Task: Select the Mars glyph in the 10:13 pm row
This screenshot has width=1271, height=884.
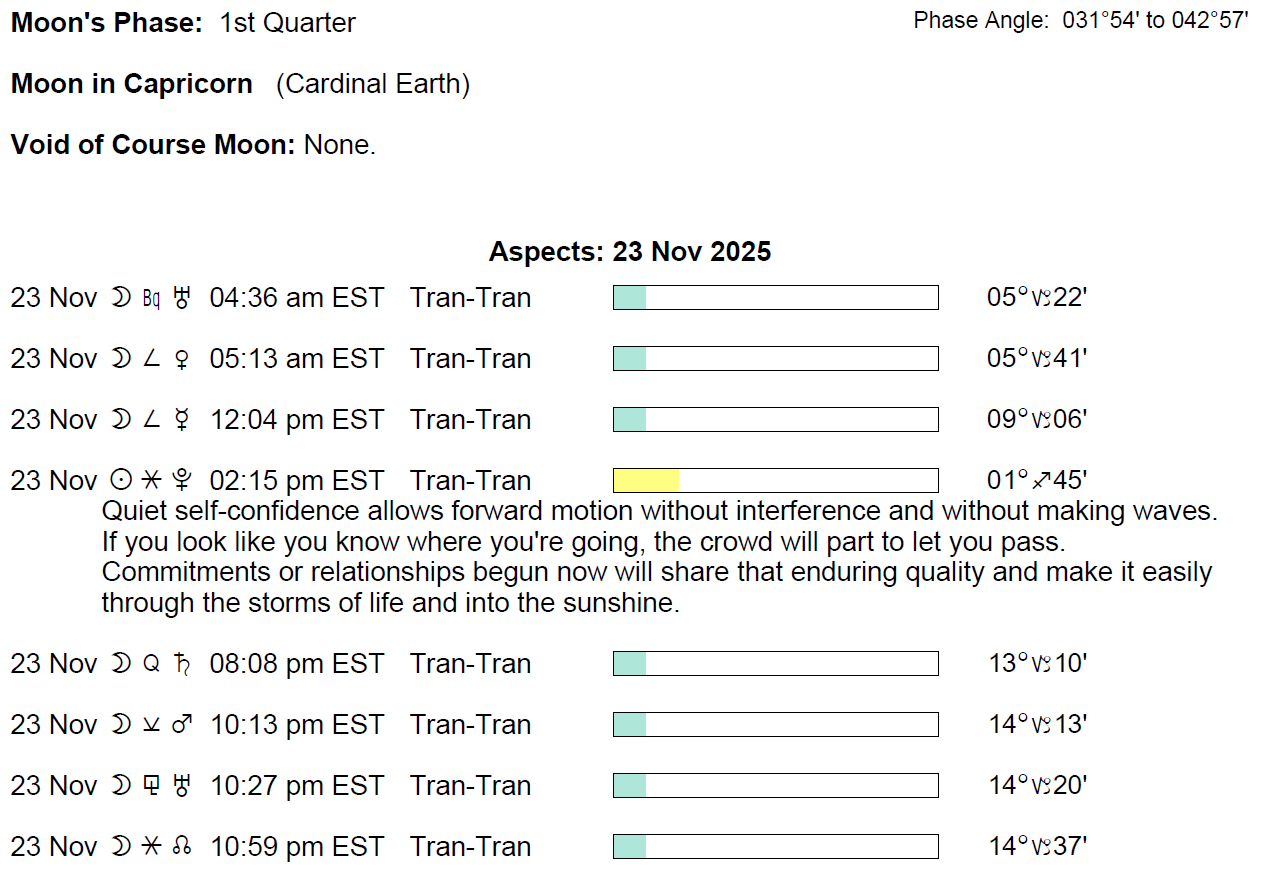Action: [182, 725]
